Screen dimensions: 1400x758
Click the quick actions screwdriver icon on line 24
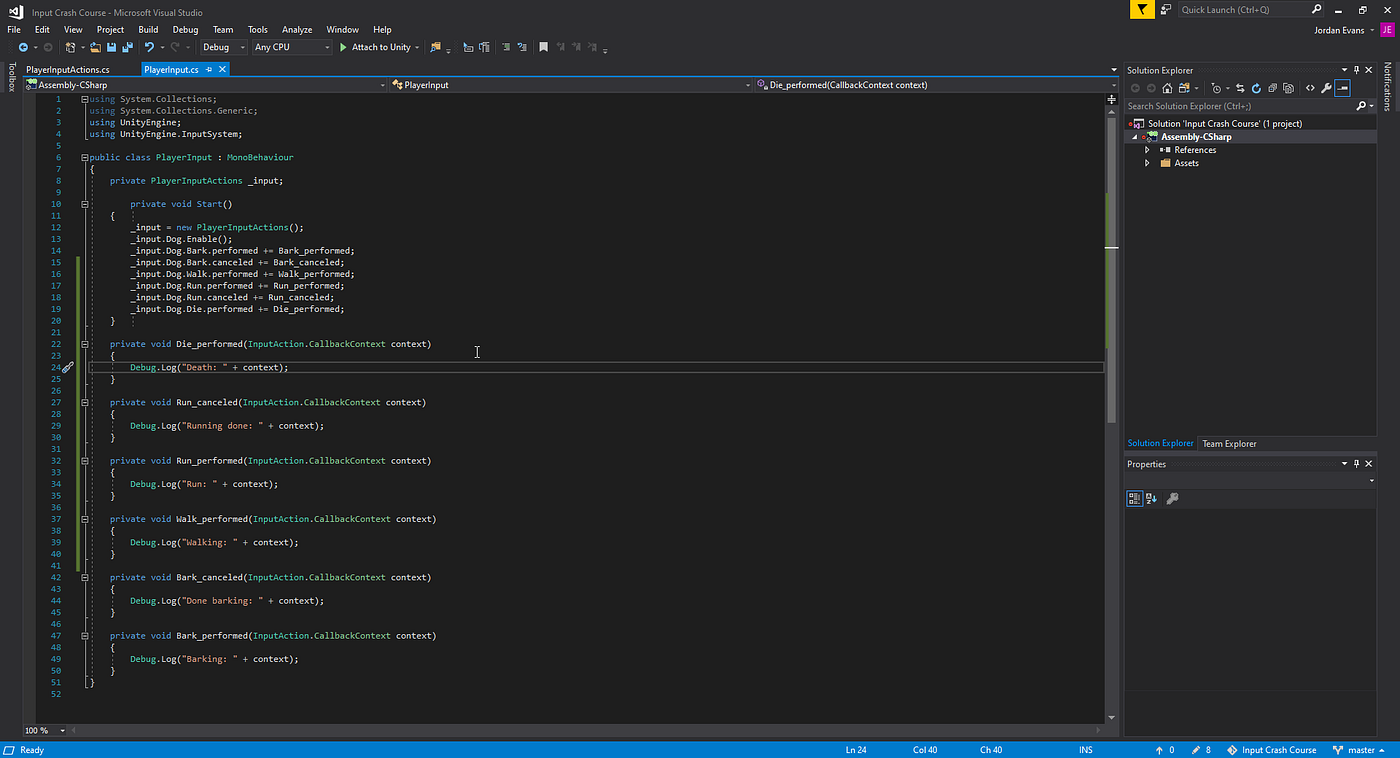coord(68,367)
